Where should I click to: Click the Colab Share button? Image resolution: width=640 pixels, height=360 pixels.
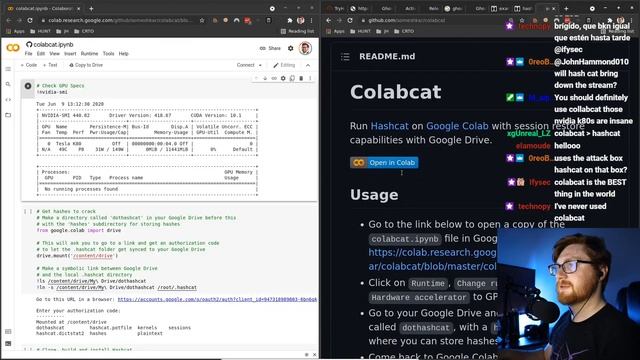(270, 48)
